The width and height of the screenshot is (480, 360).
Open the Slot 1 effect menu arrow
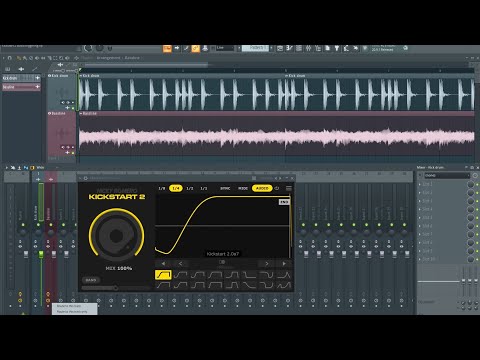pyautogui.click(x=420, y=184)
